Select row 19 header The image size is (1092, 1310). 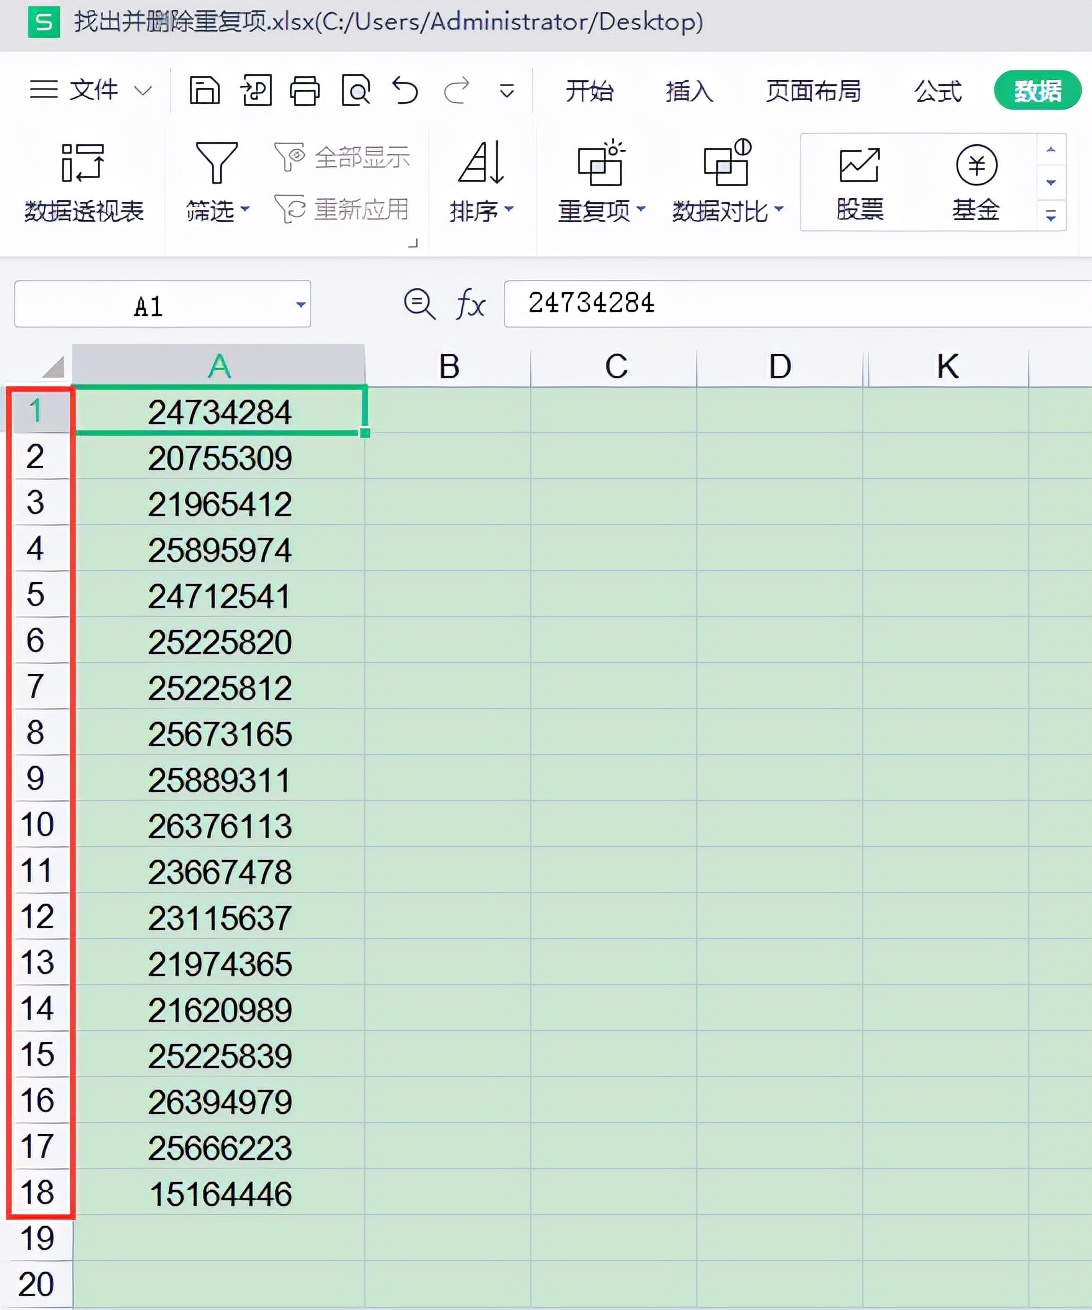click(37, 1239)
